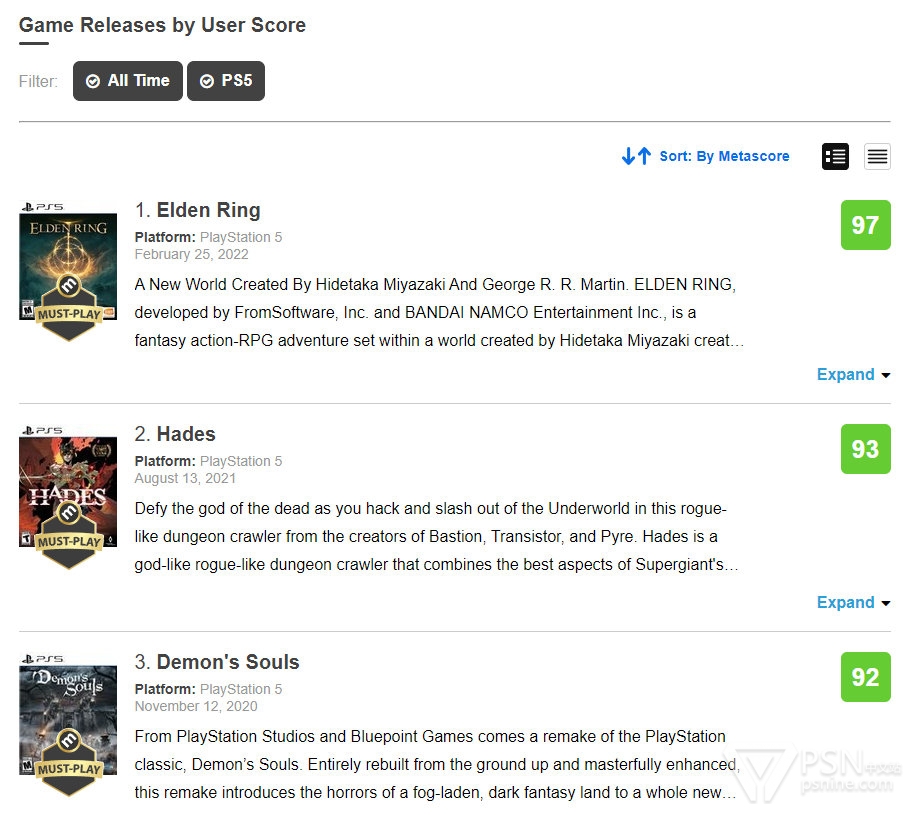Viewport: 914px width, 815px height.
Task: Click the PS5 logo above the Hades cover
Action: click(x=41, y=431)
